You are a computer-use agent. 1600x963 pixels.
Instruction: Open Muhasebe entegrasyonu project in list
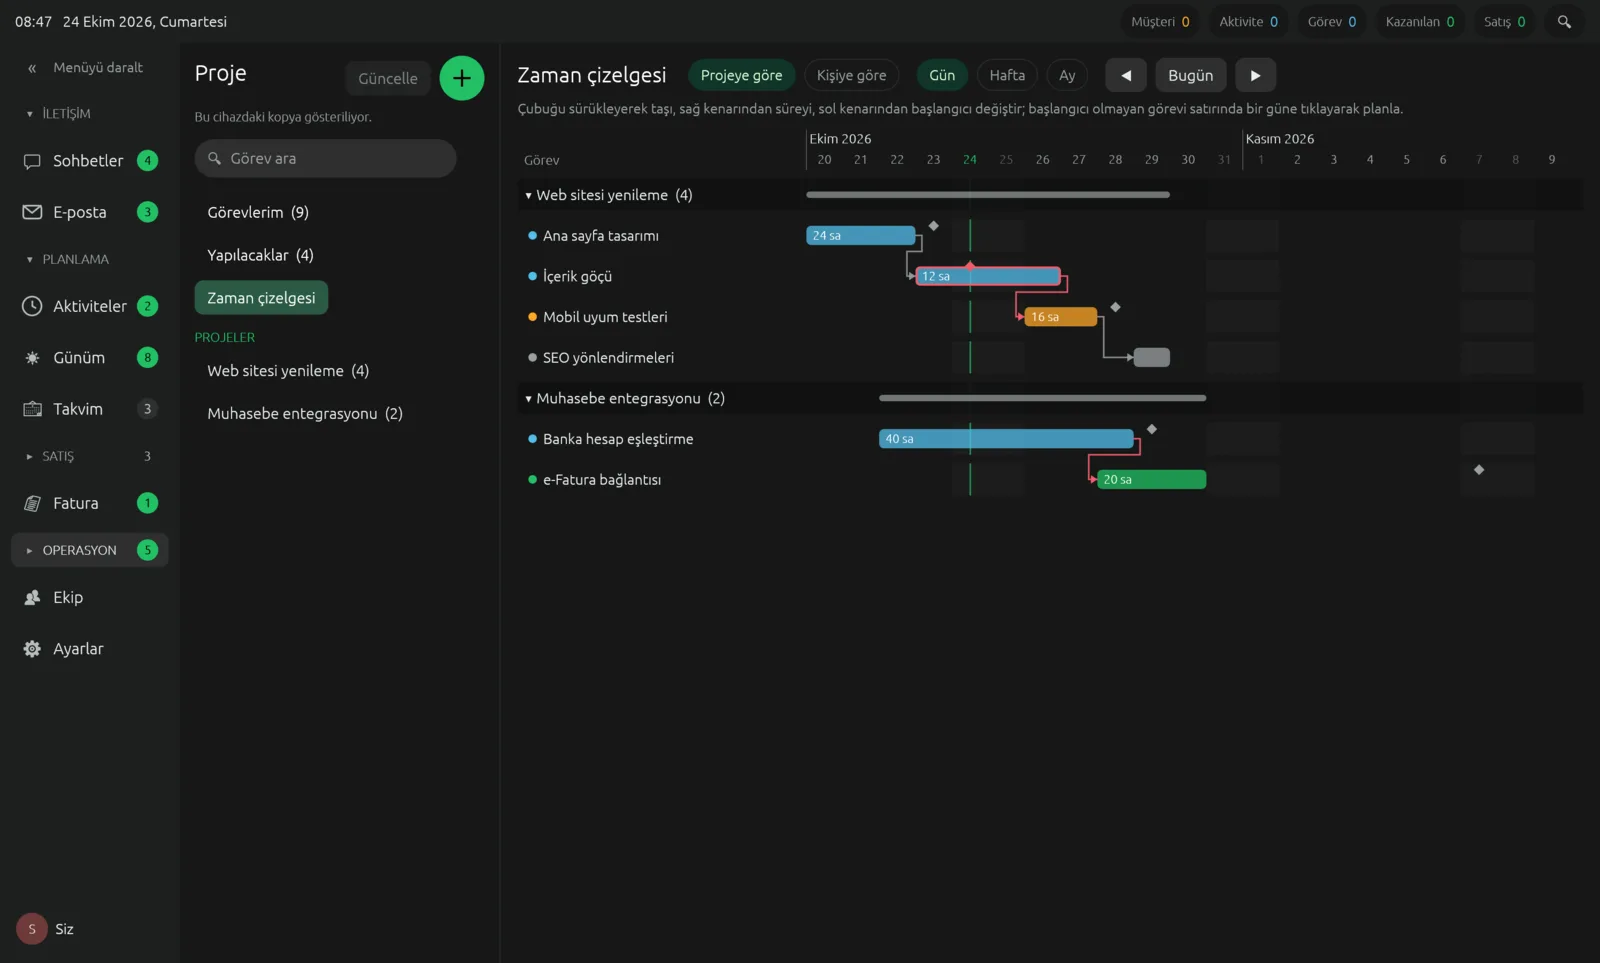point(305,414)
